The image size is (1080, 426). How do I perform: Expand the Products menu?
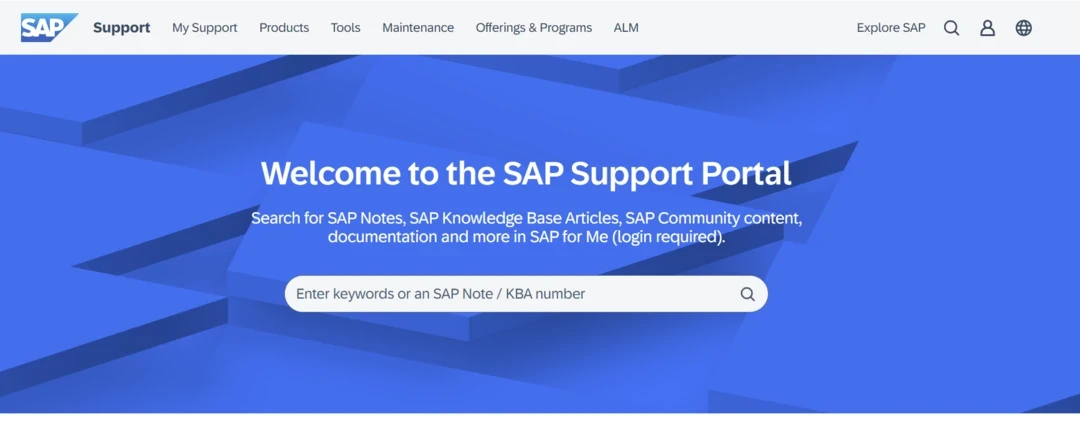(284, 28)
